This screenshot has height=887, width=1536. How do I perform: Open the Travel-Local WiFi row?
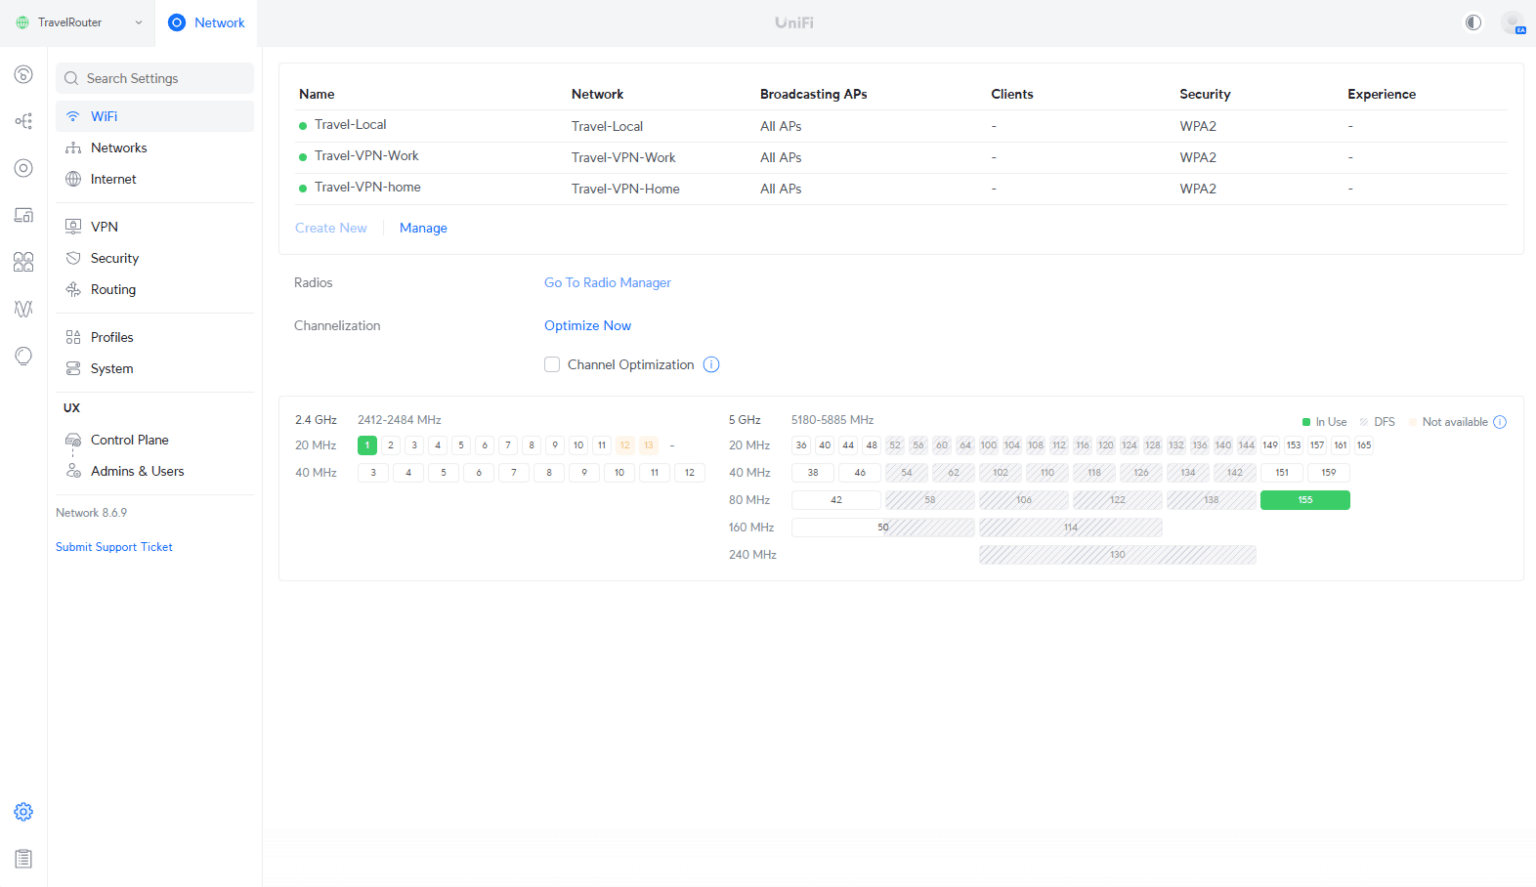903,126
